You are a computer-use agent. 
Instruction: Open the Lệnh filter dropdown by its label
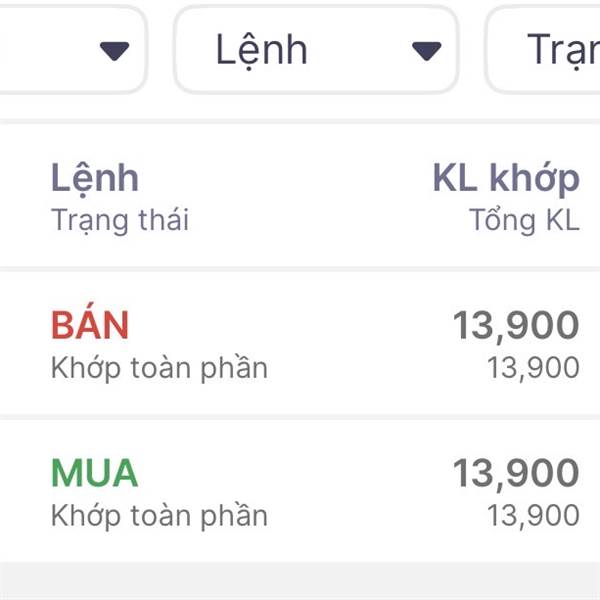[x=262, y=50]
